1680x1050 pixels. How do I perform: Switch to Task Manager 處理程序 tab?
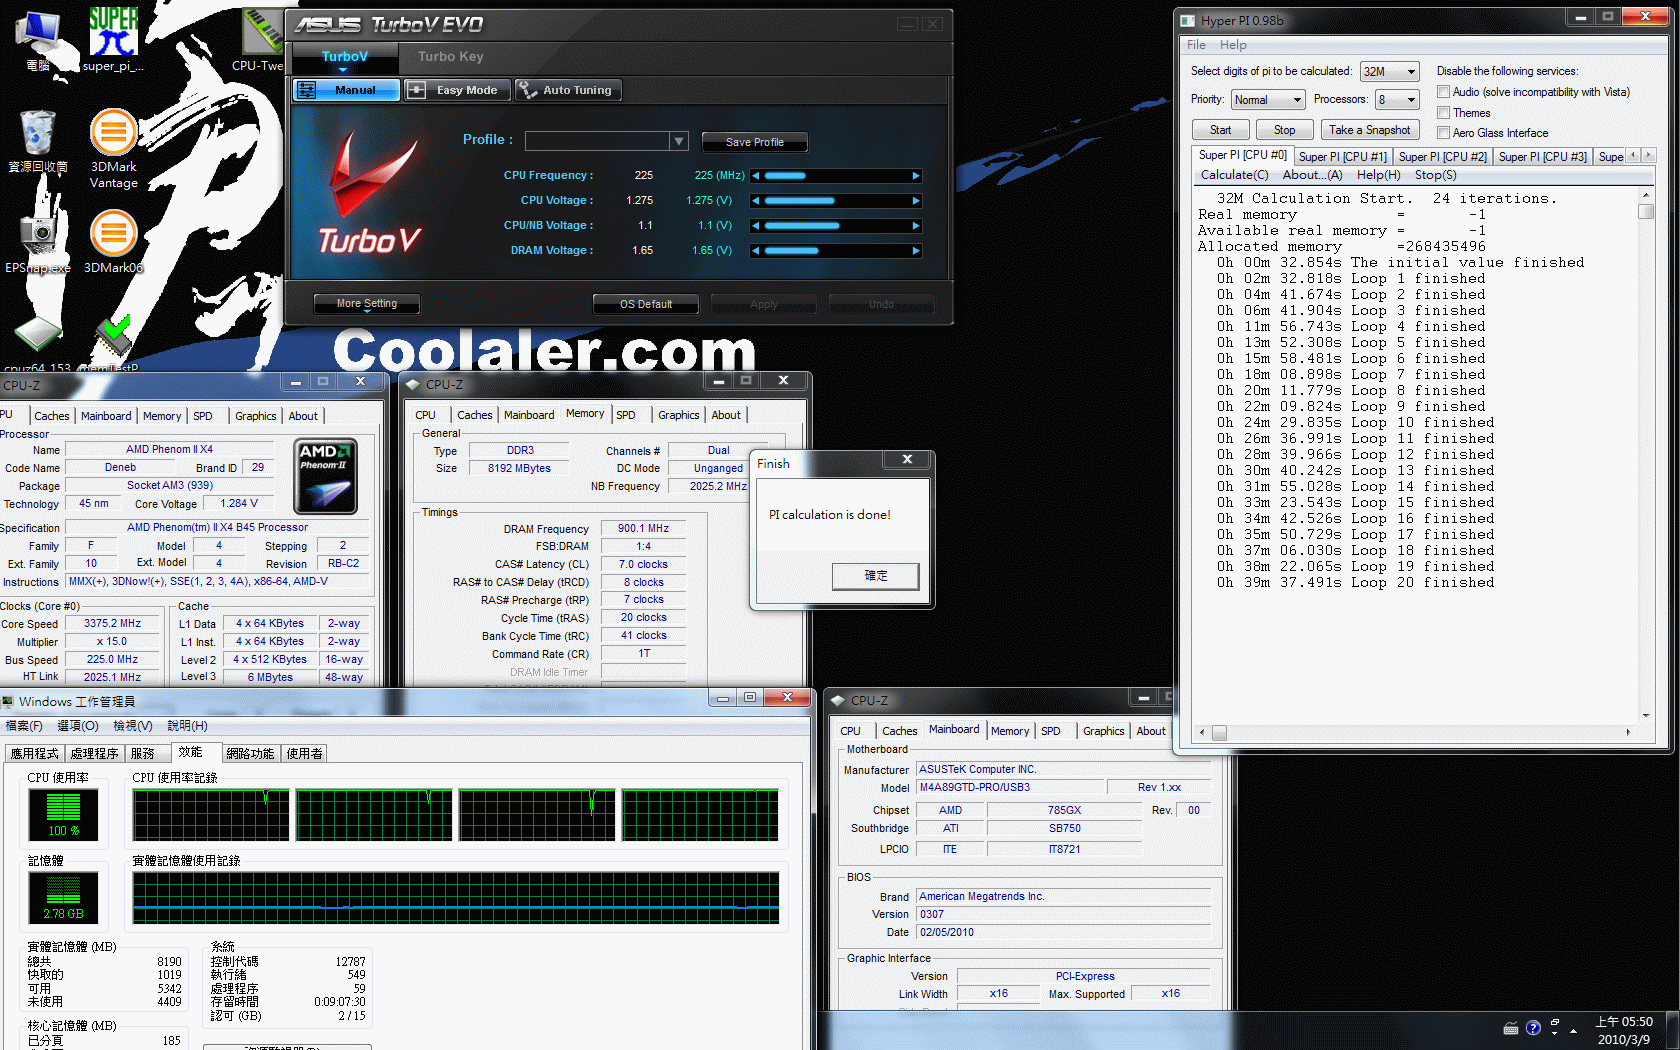pos(94,754)
